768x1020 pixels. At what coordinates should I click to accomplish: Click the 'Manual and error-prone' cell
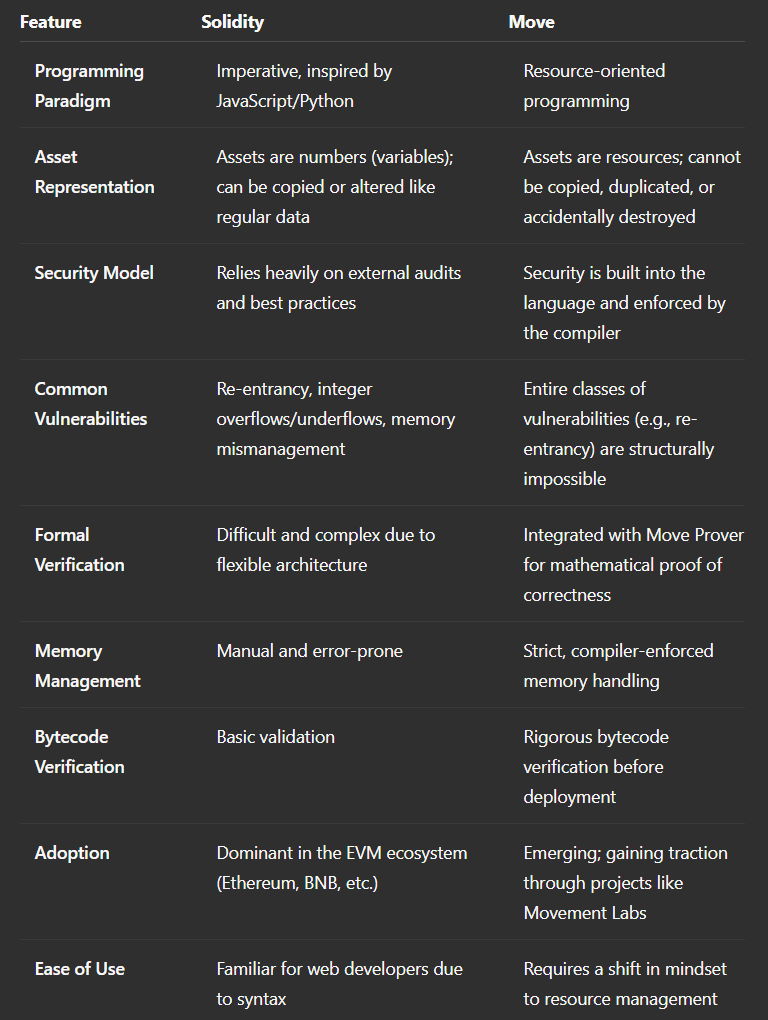pyautogui.click(x=310, y=651)
